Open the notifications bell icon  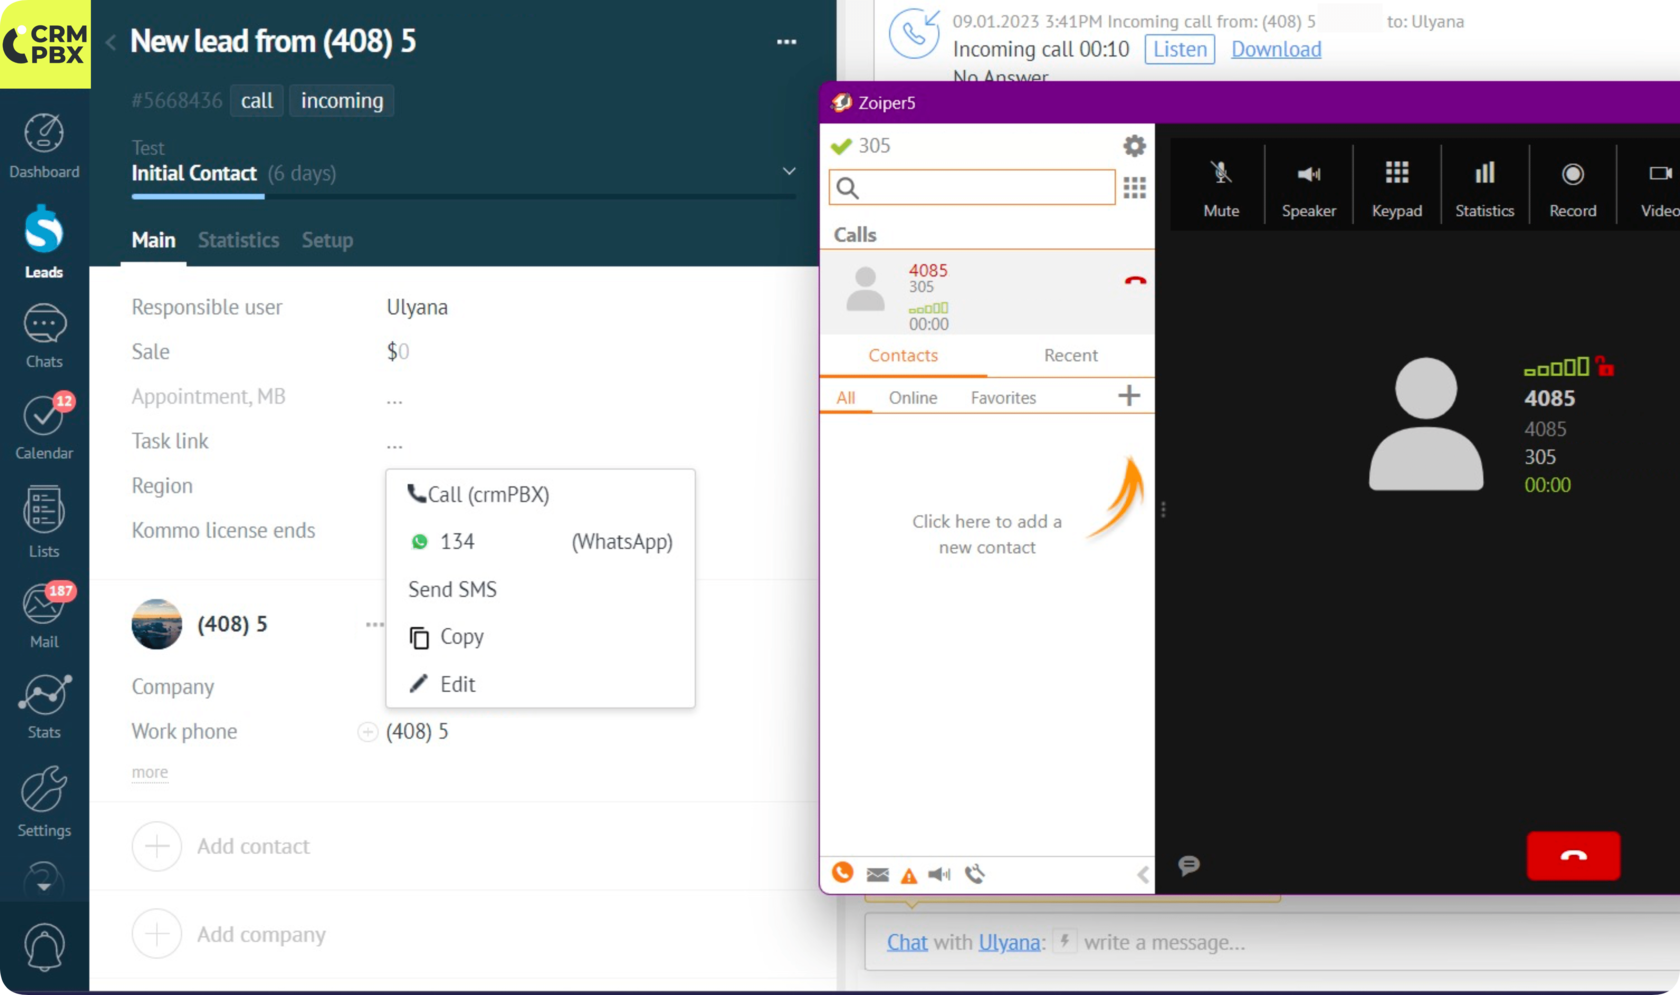44,946
